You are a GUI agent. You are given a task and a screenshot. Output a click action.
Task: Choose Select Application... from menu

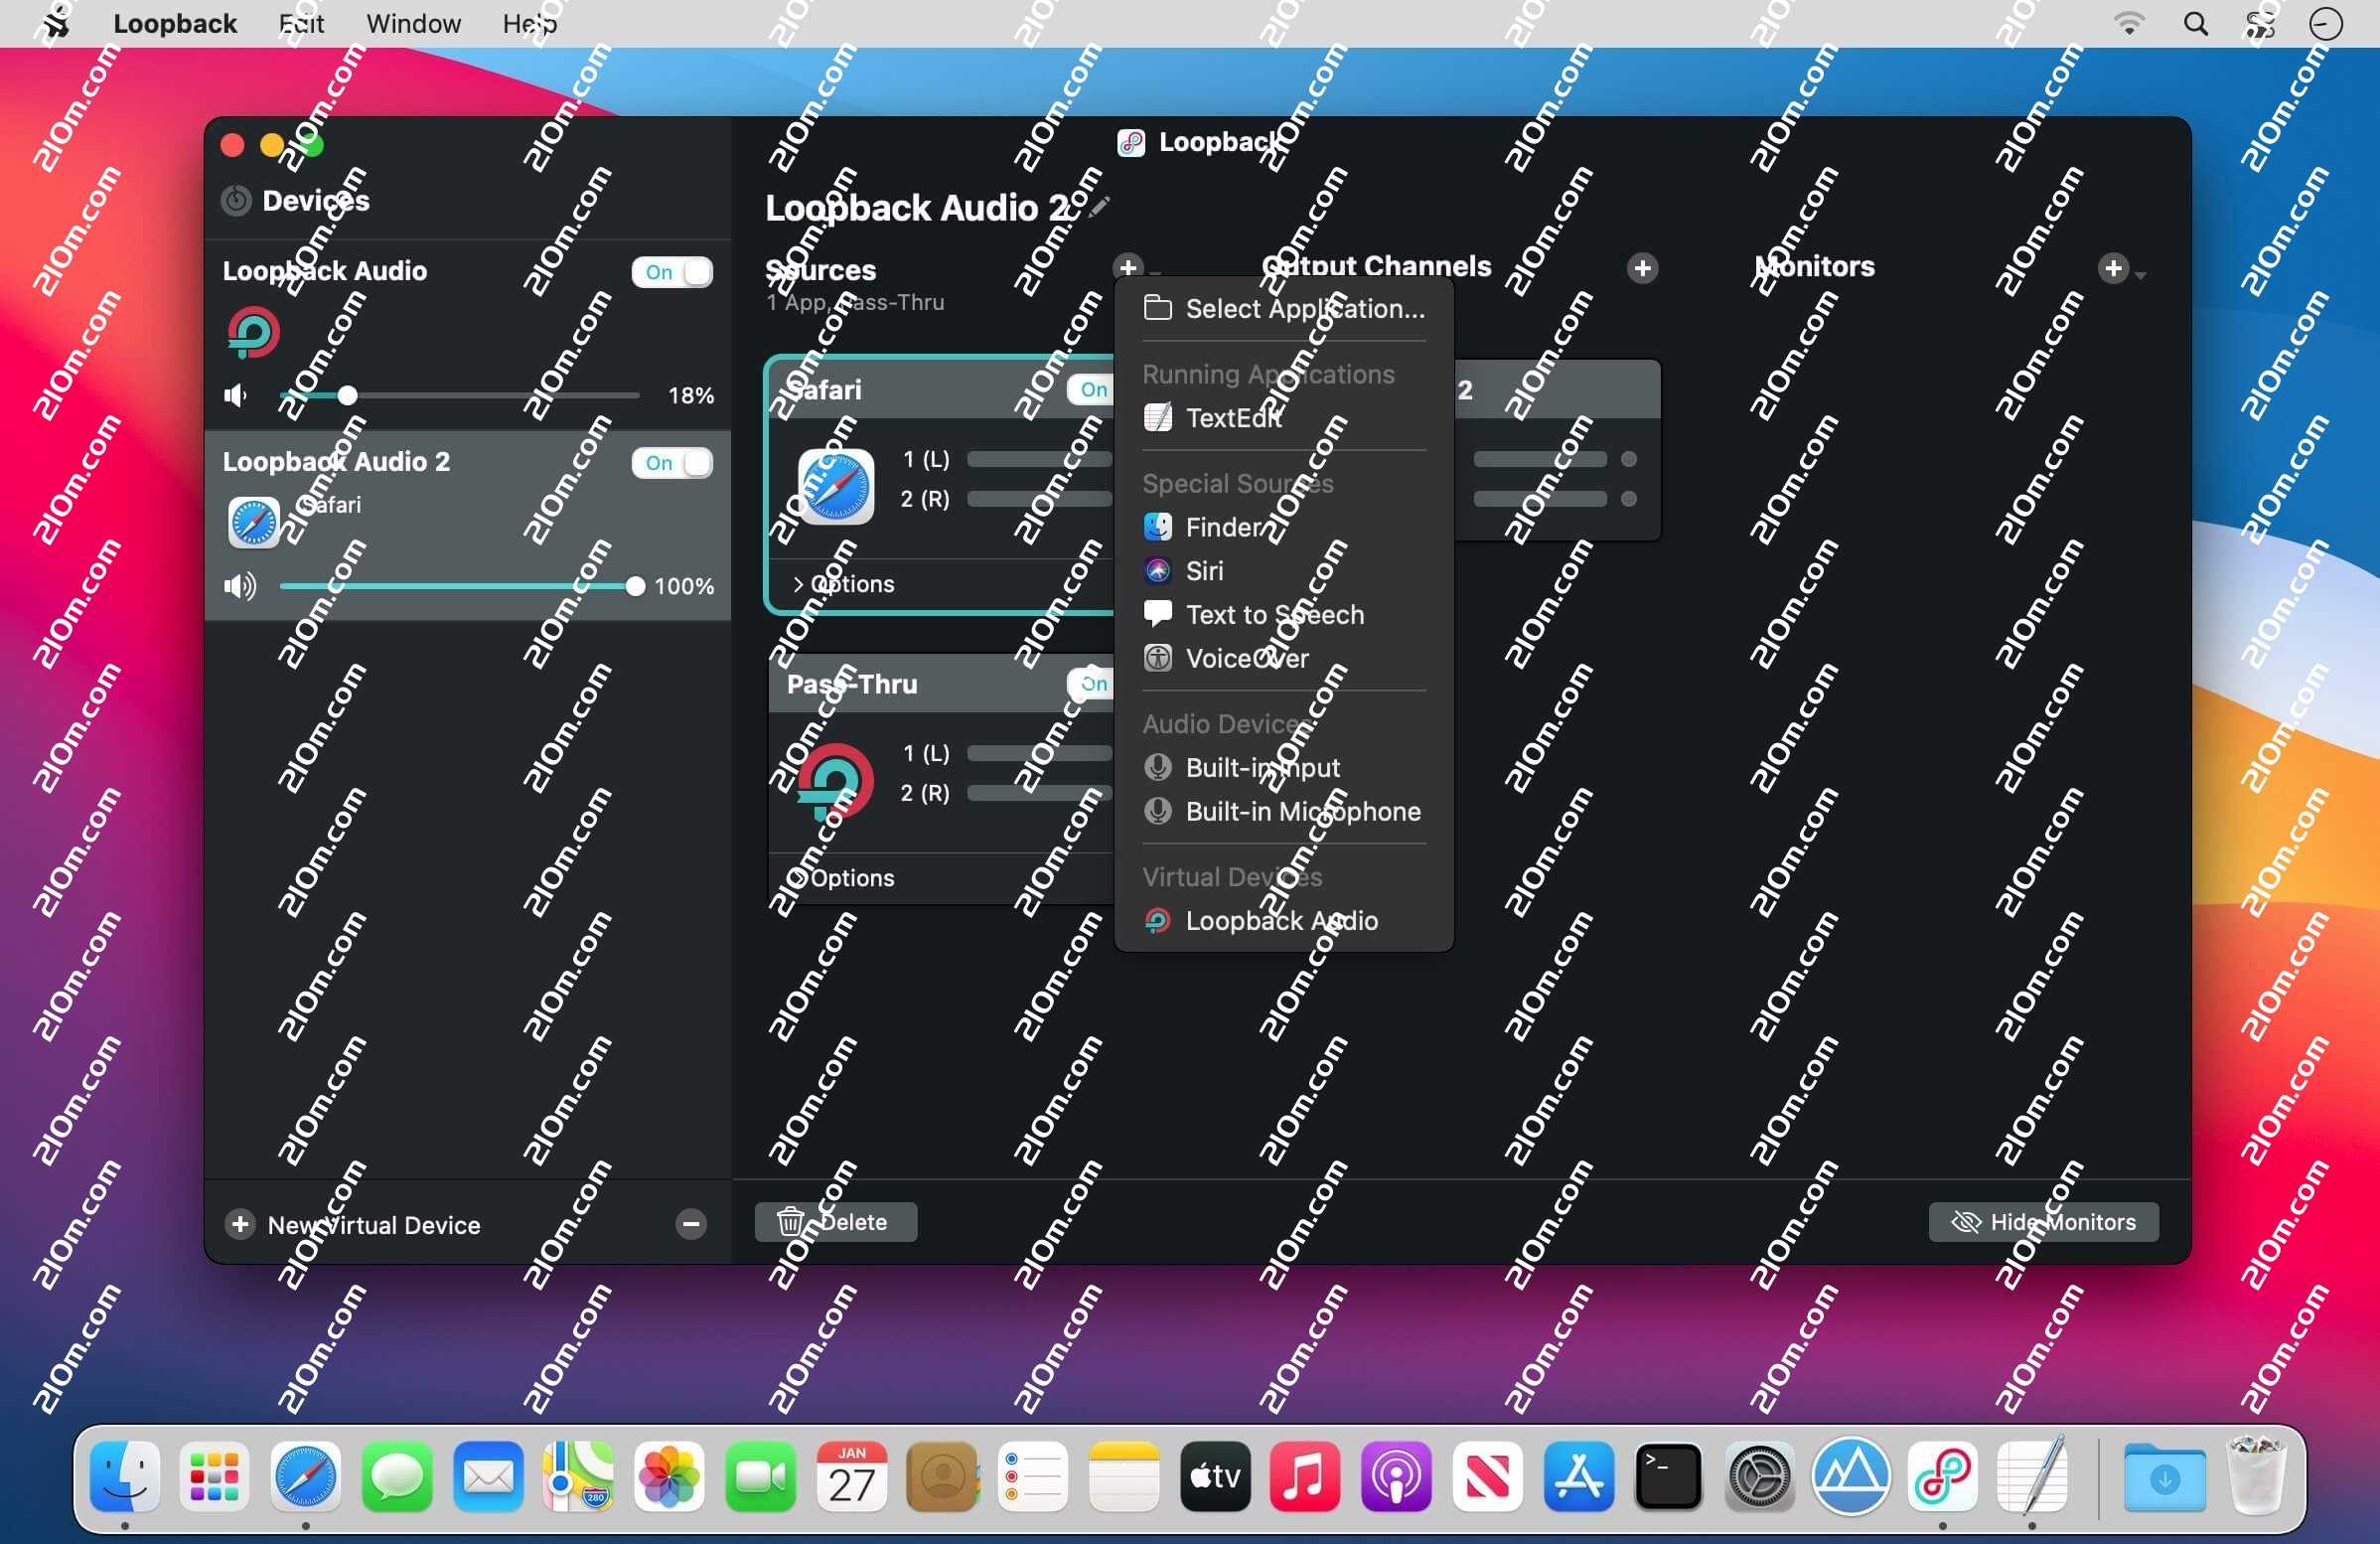click(x=1284, y=309)
